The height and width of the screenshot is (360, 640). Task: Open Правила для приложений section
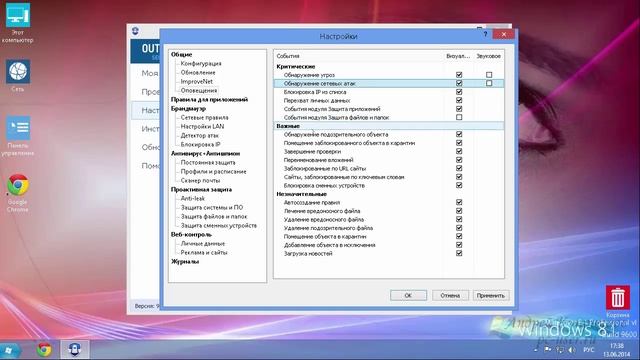point(209,100)
